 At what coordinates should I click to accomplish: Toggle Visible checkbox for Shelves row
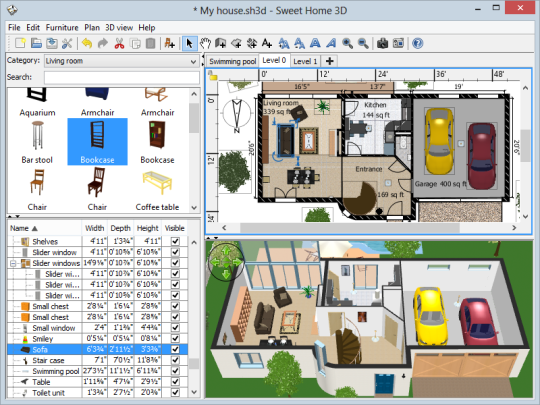tap(175, 241)
